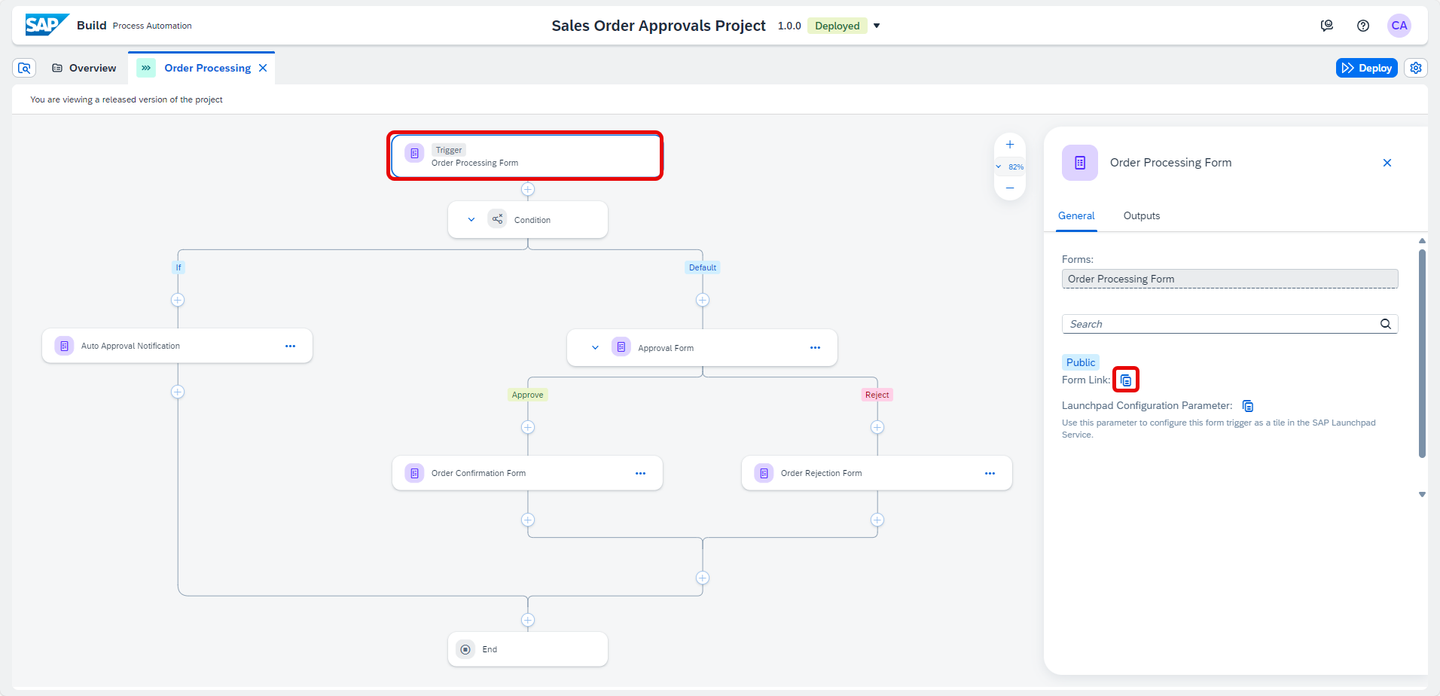Screen dimensions: 1440x696
Task: Click the Public label
Action: (x=1080, y=362)
